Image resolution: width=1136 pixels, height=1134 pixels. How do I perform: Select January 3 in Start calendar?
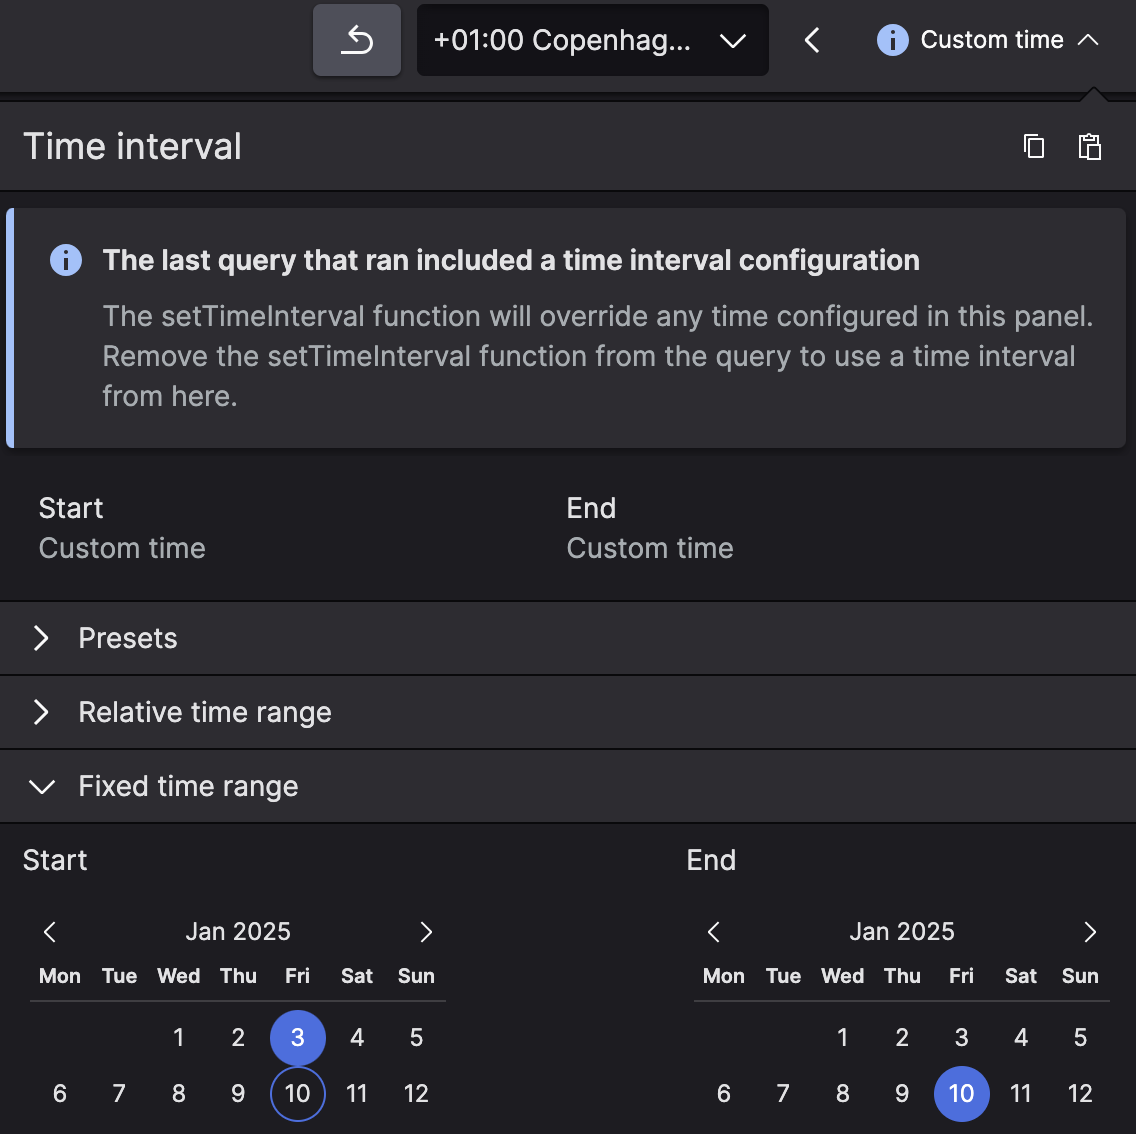298,1038
